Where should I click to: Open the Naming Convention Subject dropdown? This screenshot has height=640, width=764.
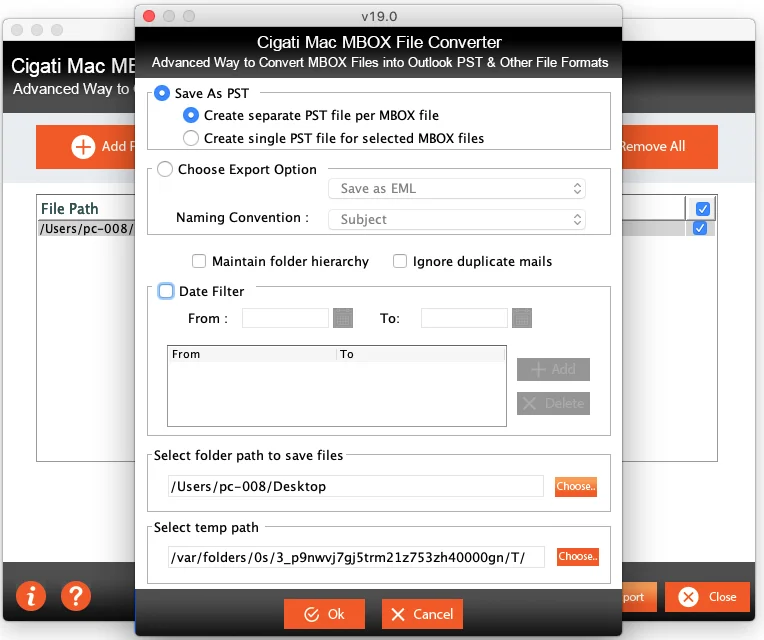pyautogui.click(x=457, y=219)
